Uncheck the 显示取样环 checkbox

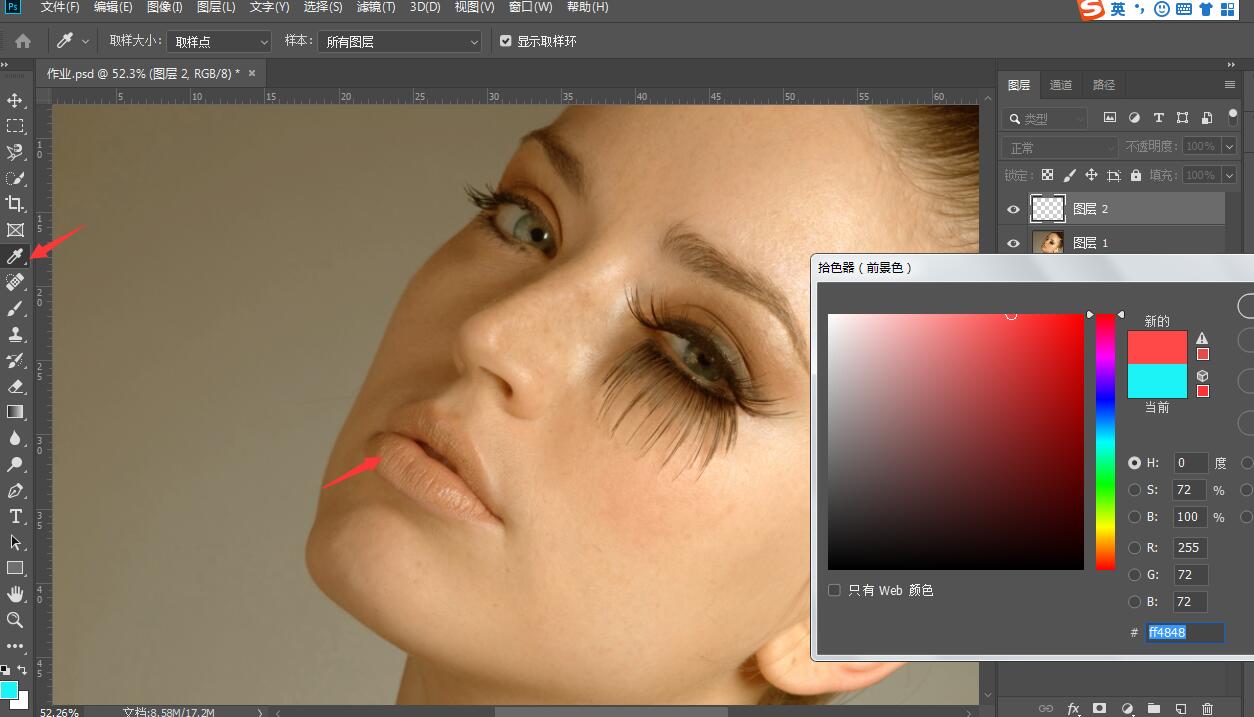506,41
